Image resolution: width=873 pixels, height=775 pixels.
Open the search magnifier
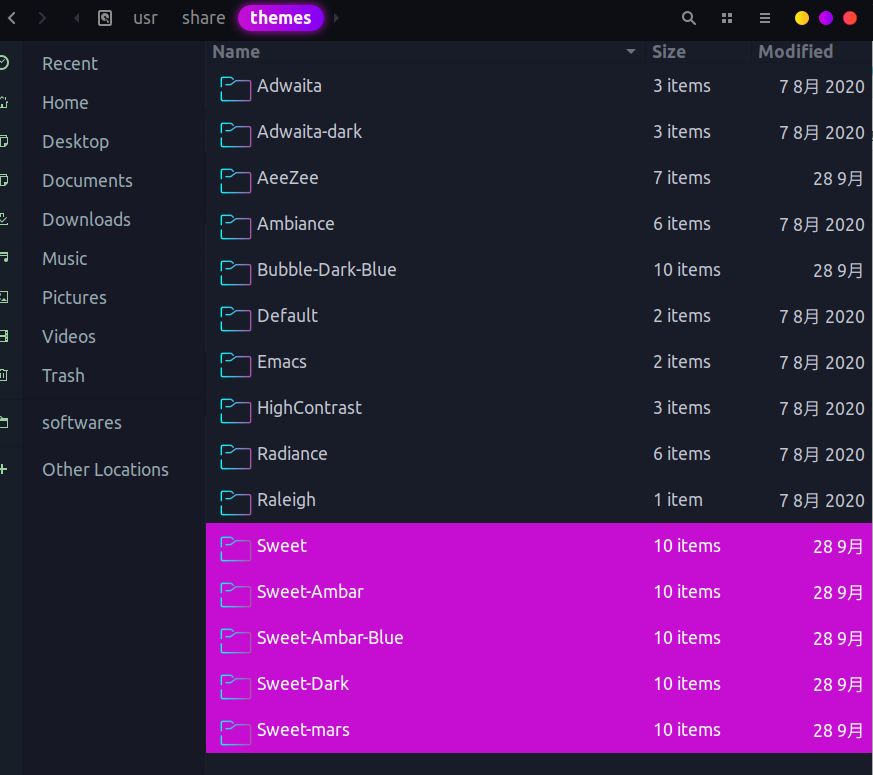689,18
